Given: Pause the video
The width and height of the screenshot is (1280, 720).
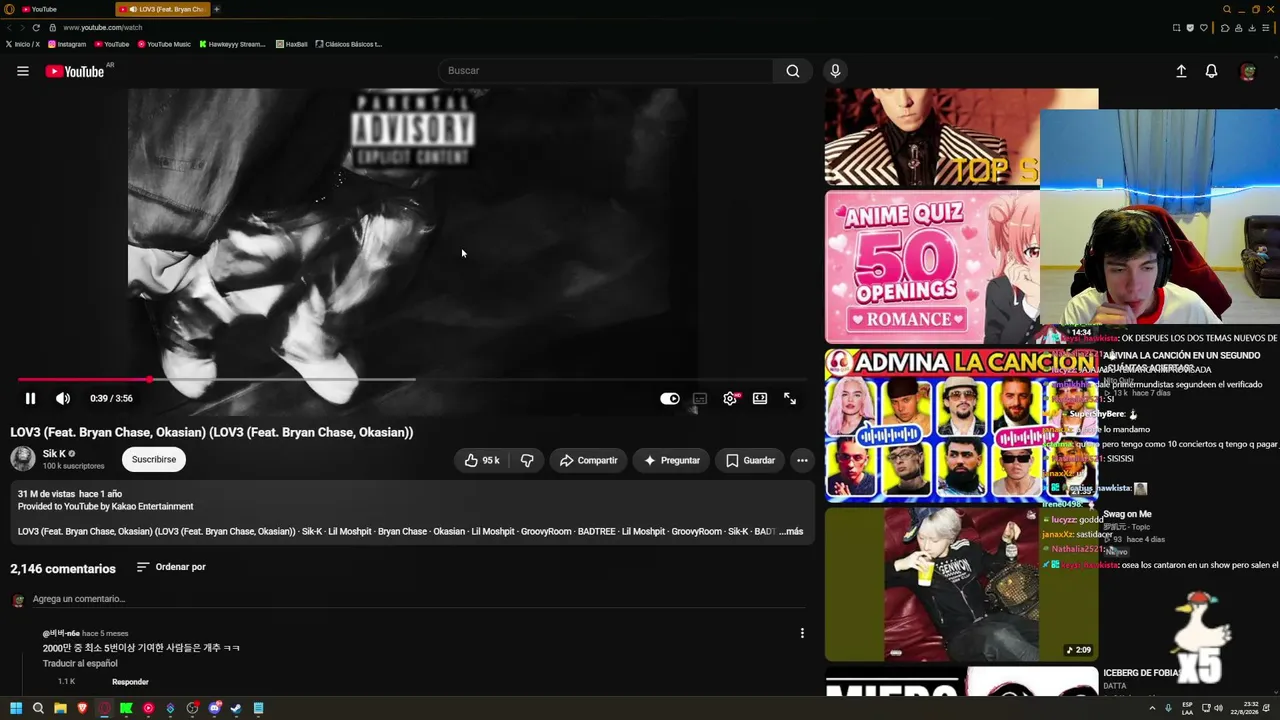Looking at the screenshot, I should tap(30, 398).
